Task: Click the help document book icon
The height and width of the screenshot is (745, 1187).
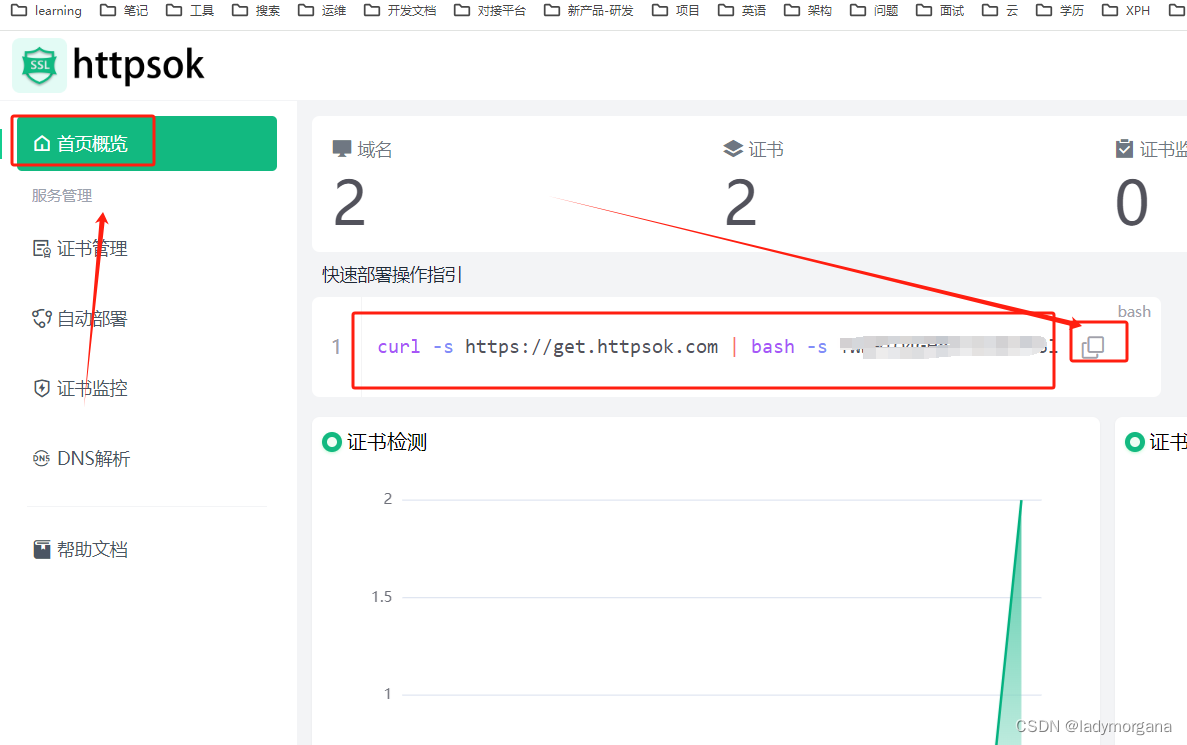Action: 42,549
